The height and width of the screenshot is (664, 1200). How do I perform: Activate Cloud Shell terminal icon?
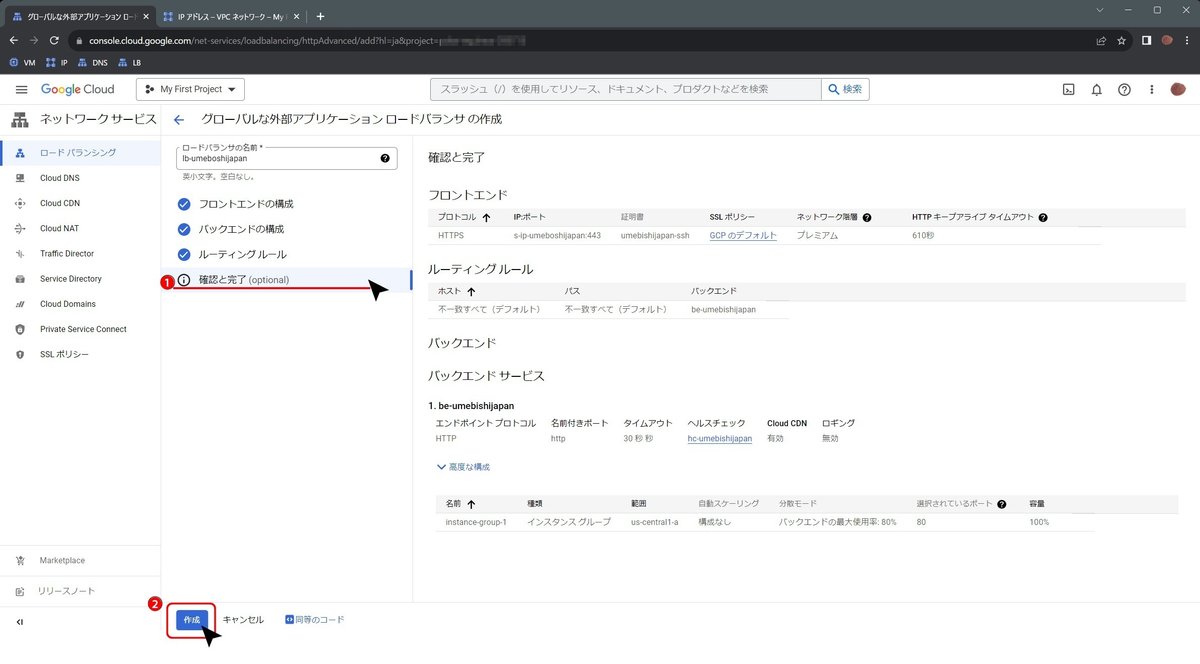point(1068,89)
